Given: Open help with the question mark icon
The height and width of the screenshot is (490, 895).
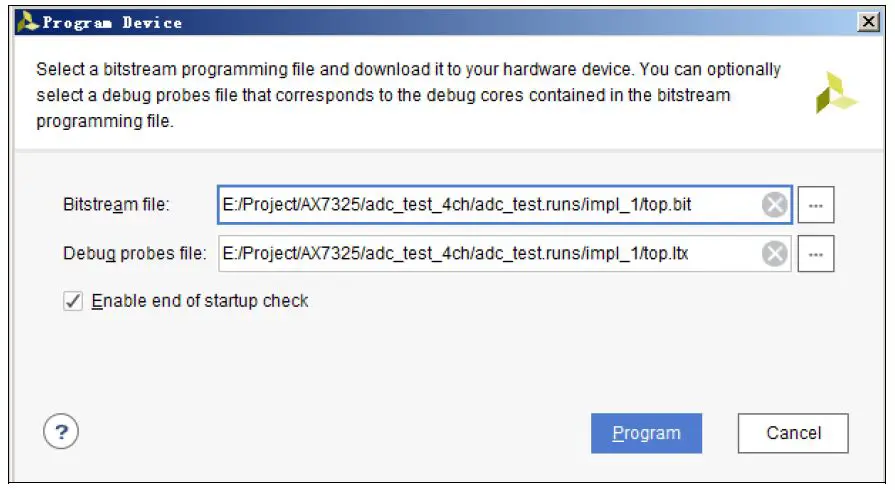Looking at the screenshot, I should coord(61,432).
